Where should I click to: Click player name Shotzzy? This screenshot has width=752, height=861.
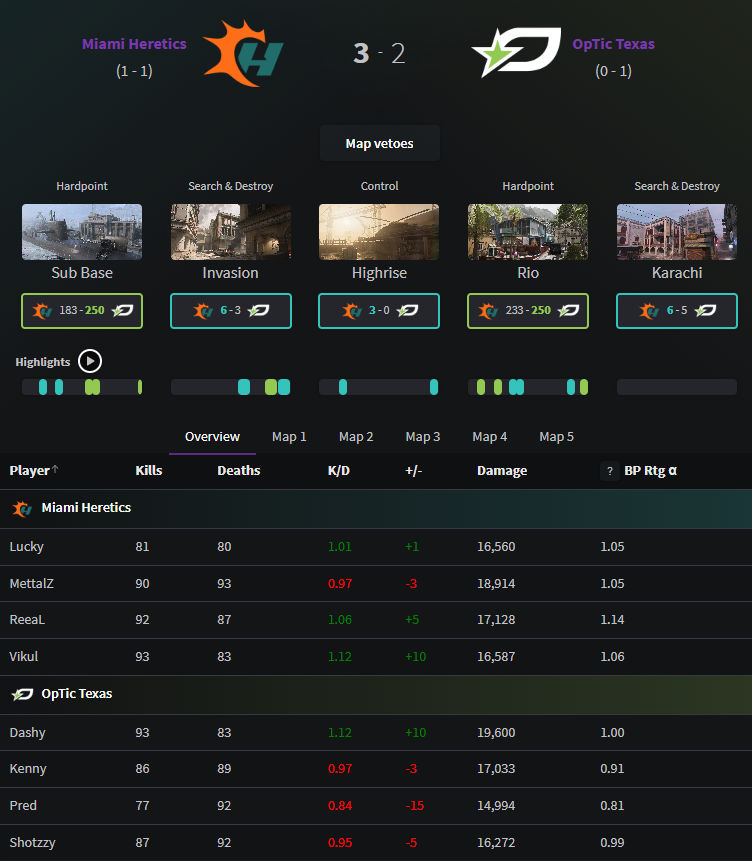coord(32,843)
